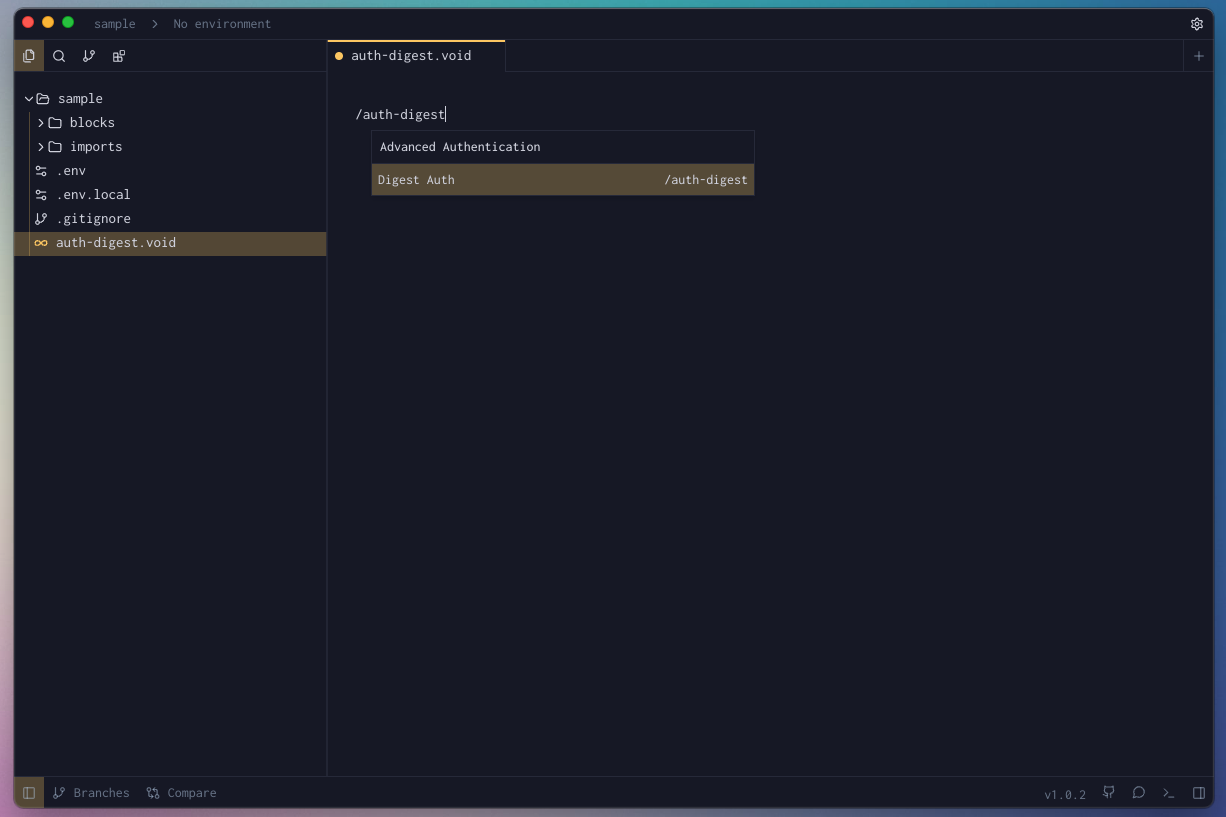The width and height of the screenshot is (1226, 817).
Task: Switch to the auth-digest.void tab
Action: tap(412, 56)
